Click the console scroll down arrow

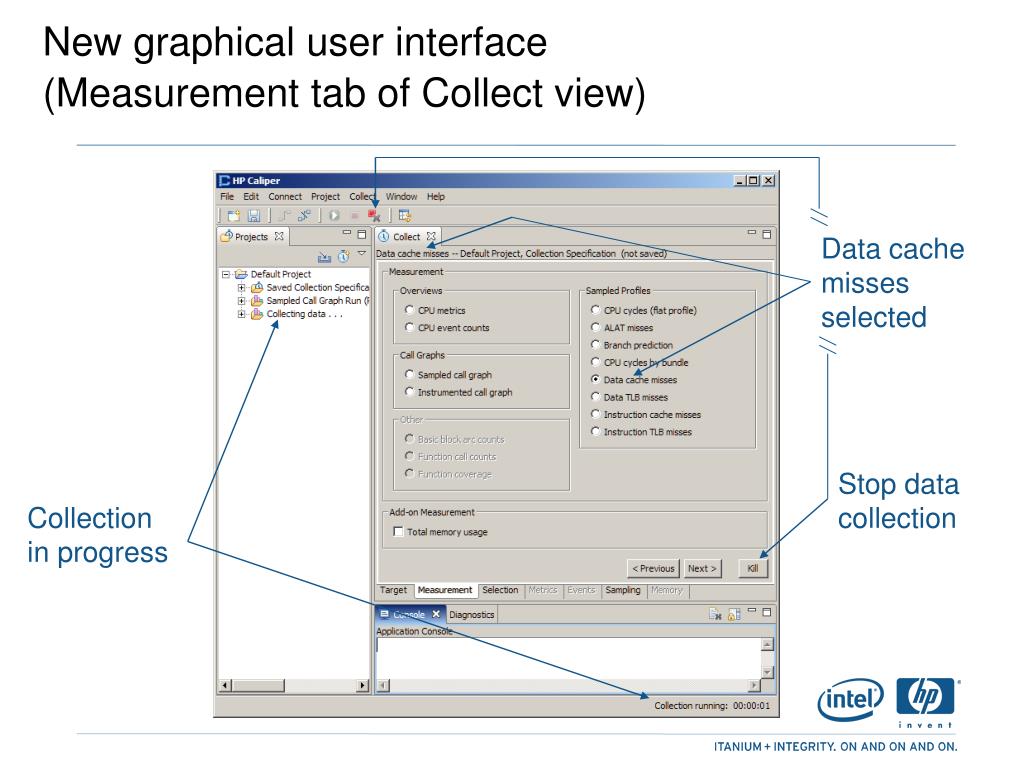[x=767, y=672]
